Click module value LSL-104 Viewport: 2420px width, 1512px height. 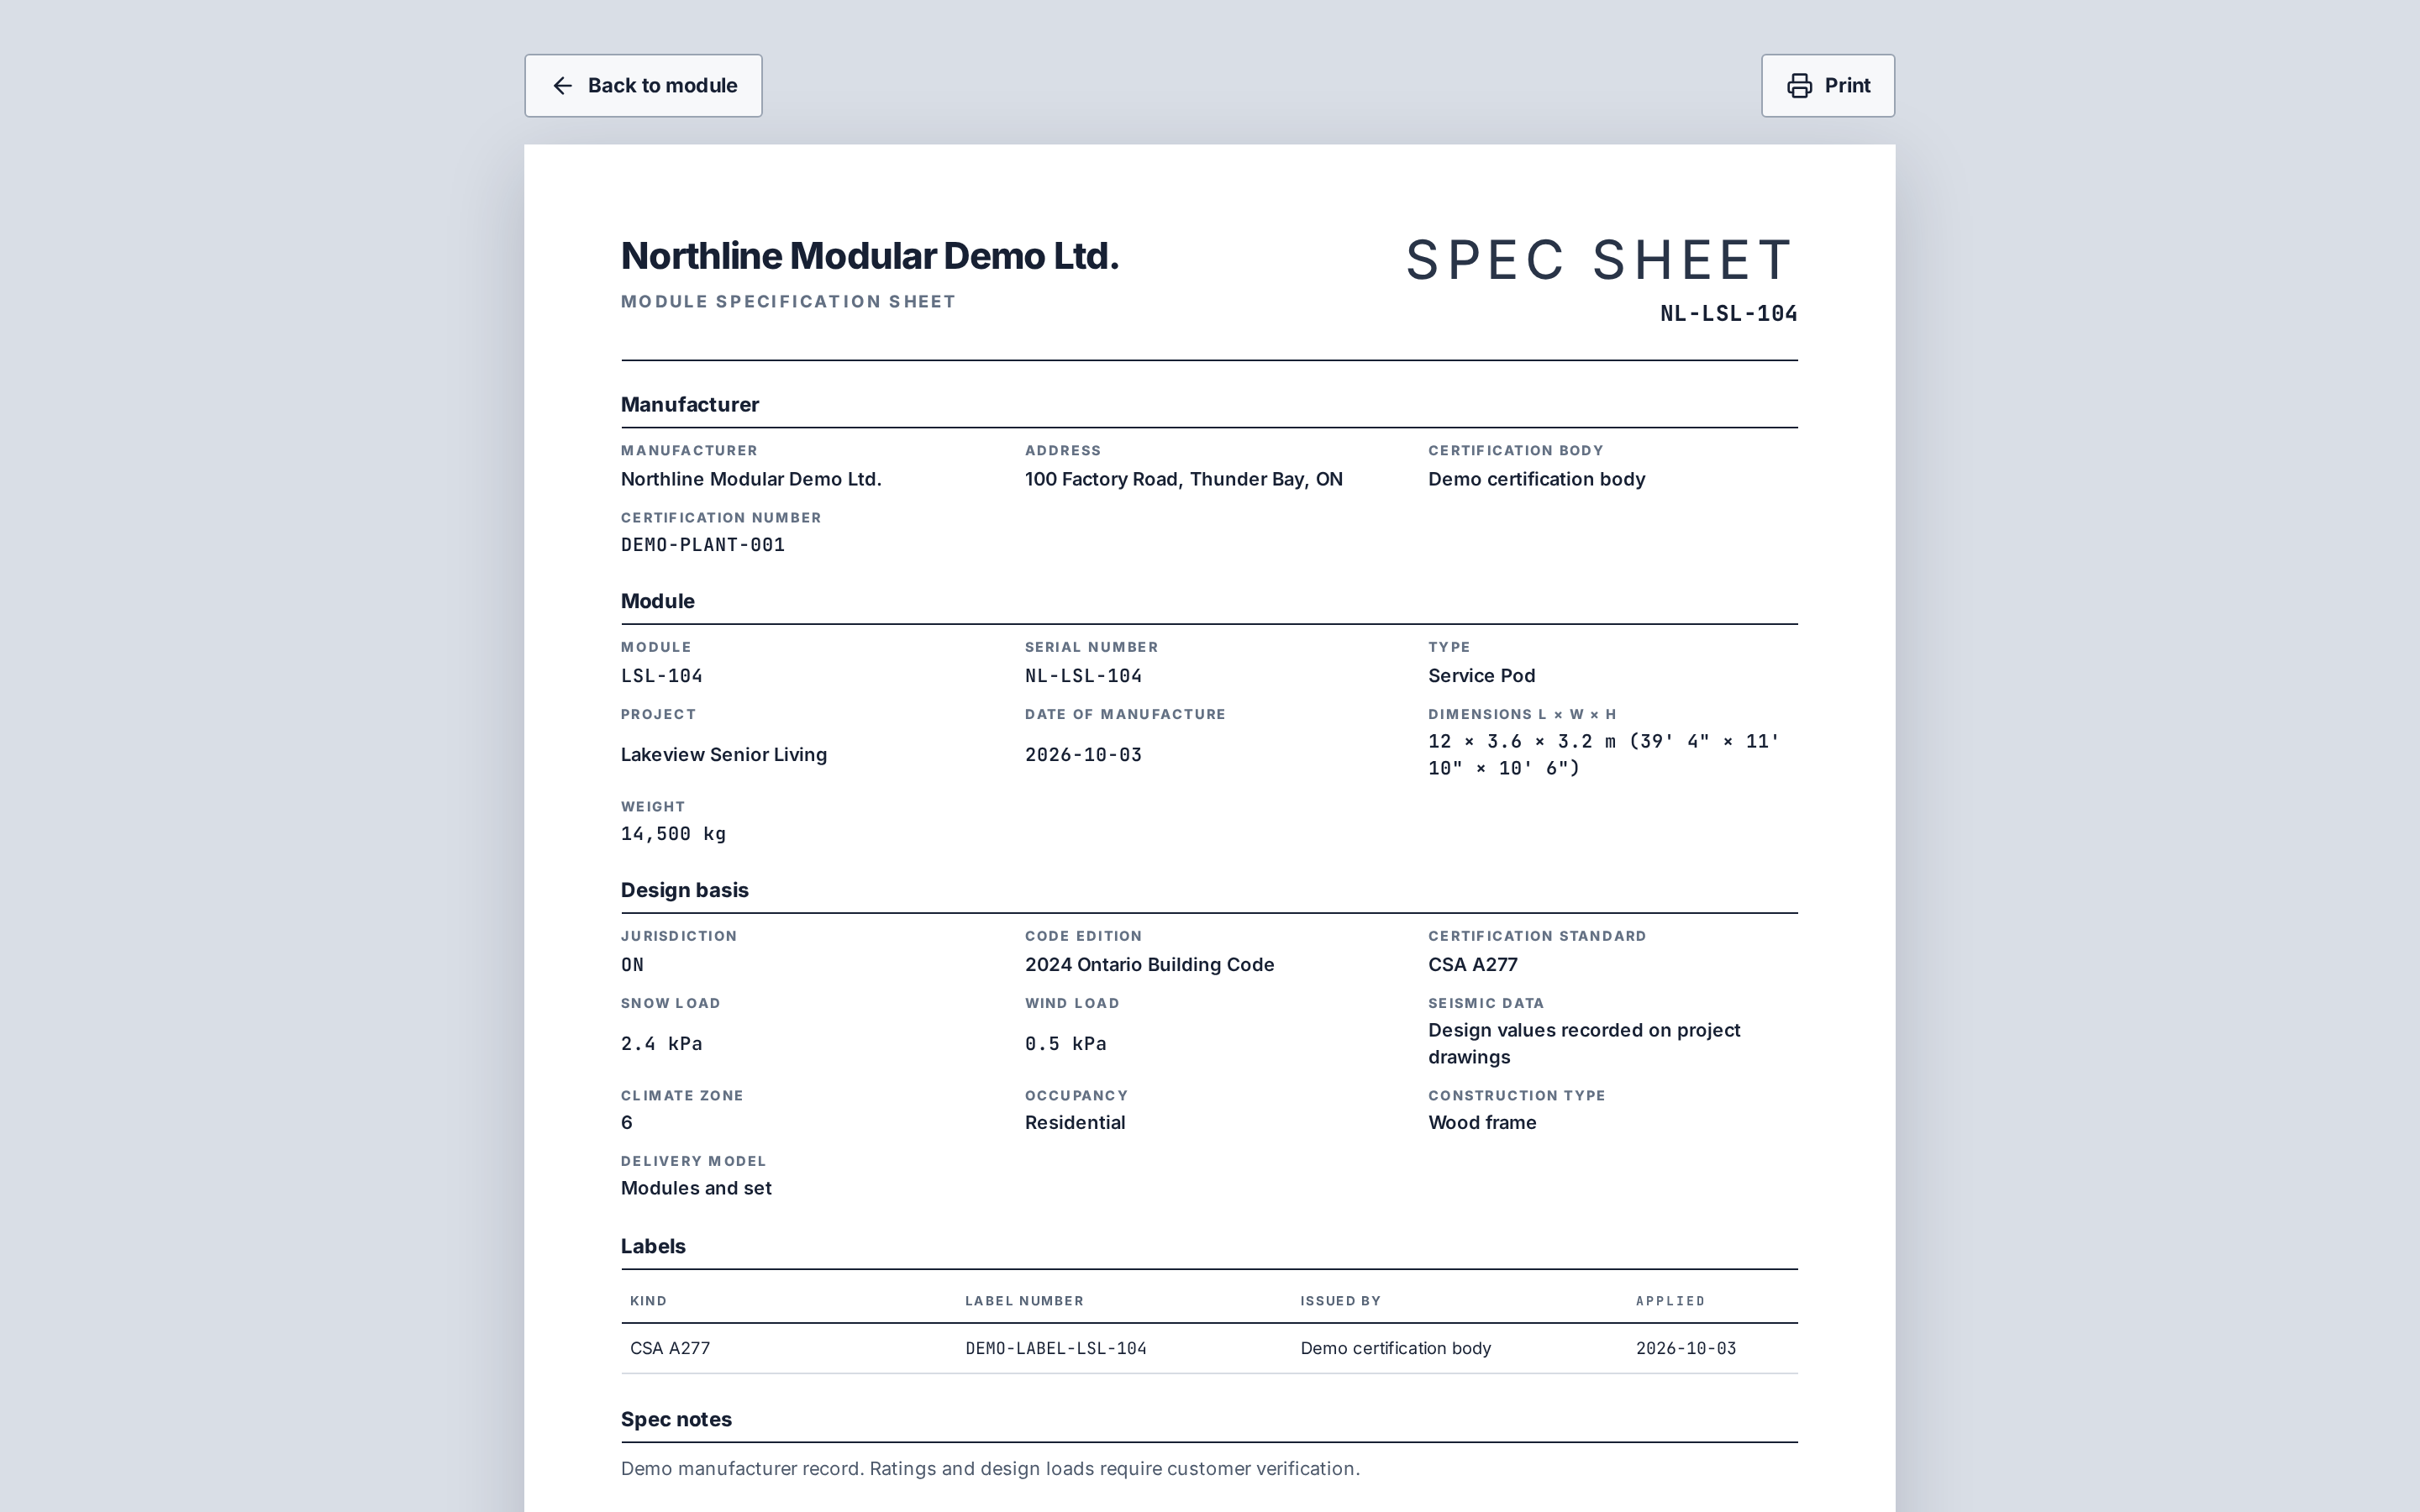[x=662, y=676]
